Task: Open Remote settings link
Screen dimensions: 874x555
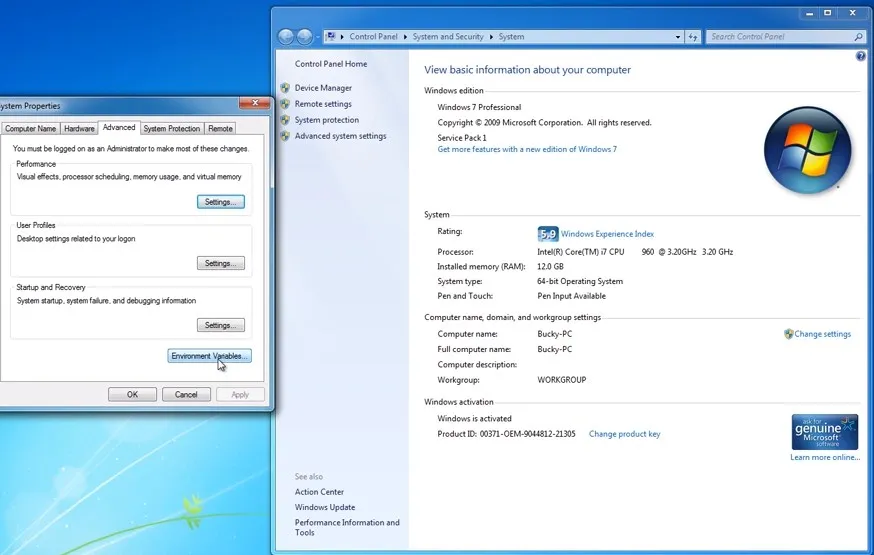Action: (x=323, y=104)
